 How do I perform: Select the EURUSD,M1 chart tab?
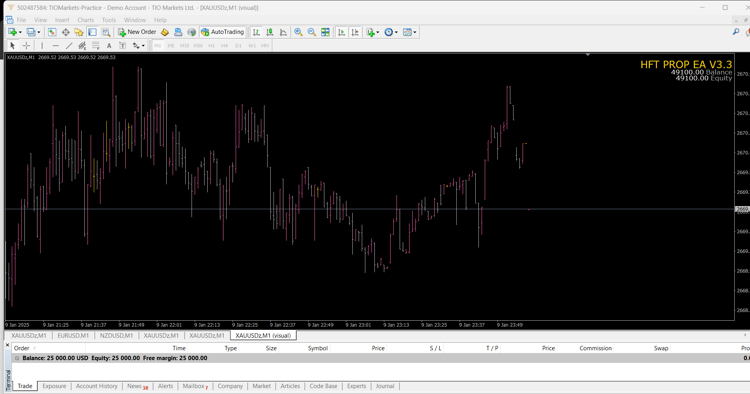click(x=73, y=336)
